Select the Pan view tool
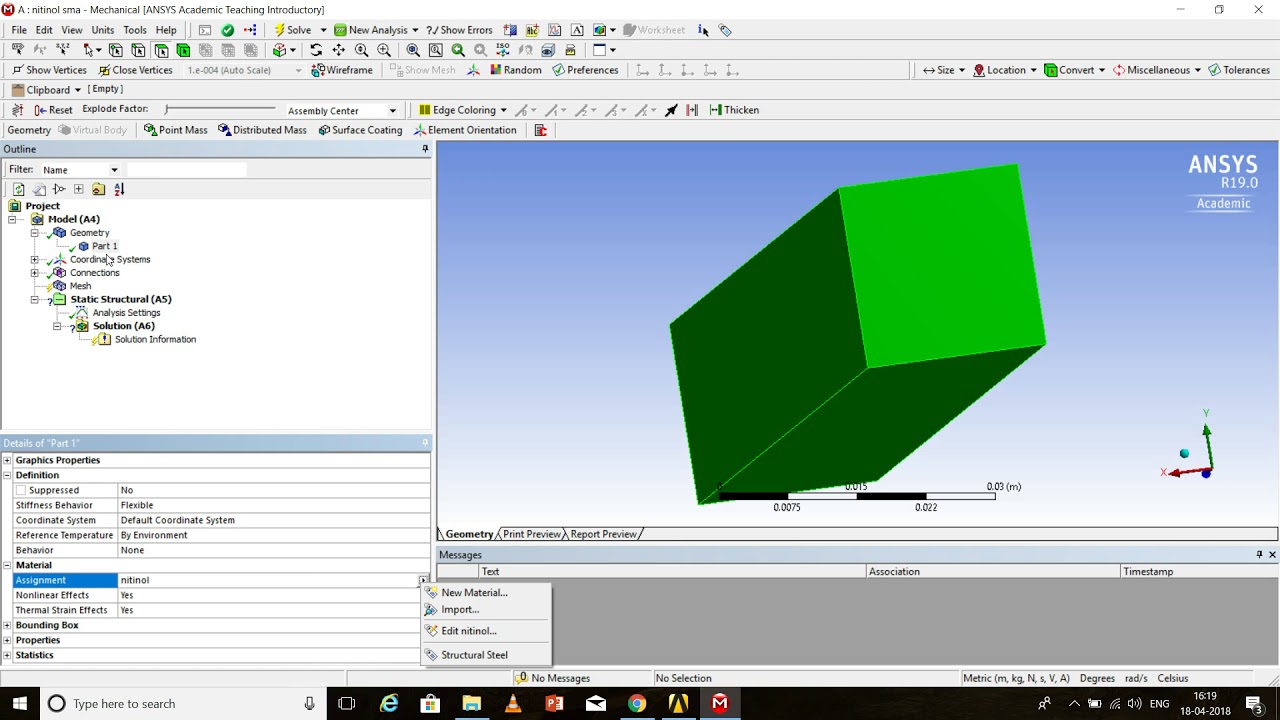The height and width of the screenshot is (720, 1280). [x=338, y=50]
